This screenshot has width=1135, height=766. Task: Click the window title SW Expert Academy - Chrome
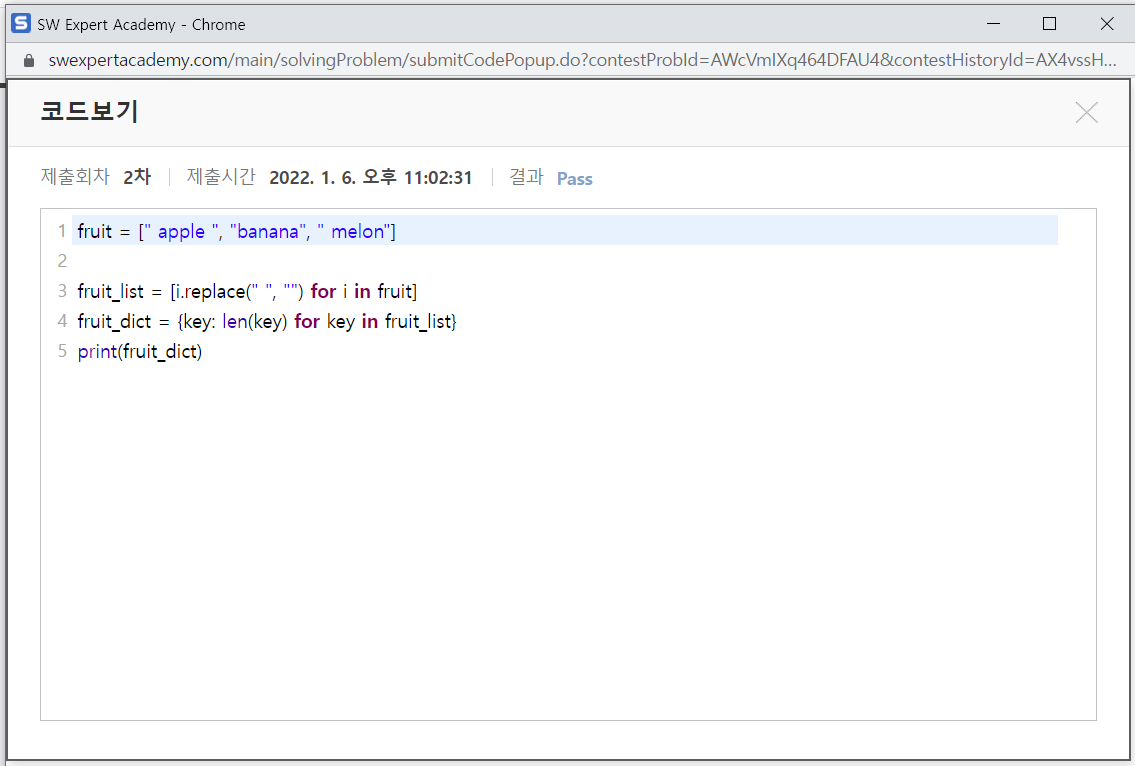point(141,25)
